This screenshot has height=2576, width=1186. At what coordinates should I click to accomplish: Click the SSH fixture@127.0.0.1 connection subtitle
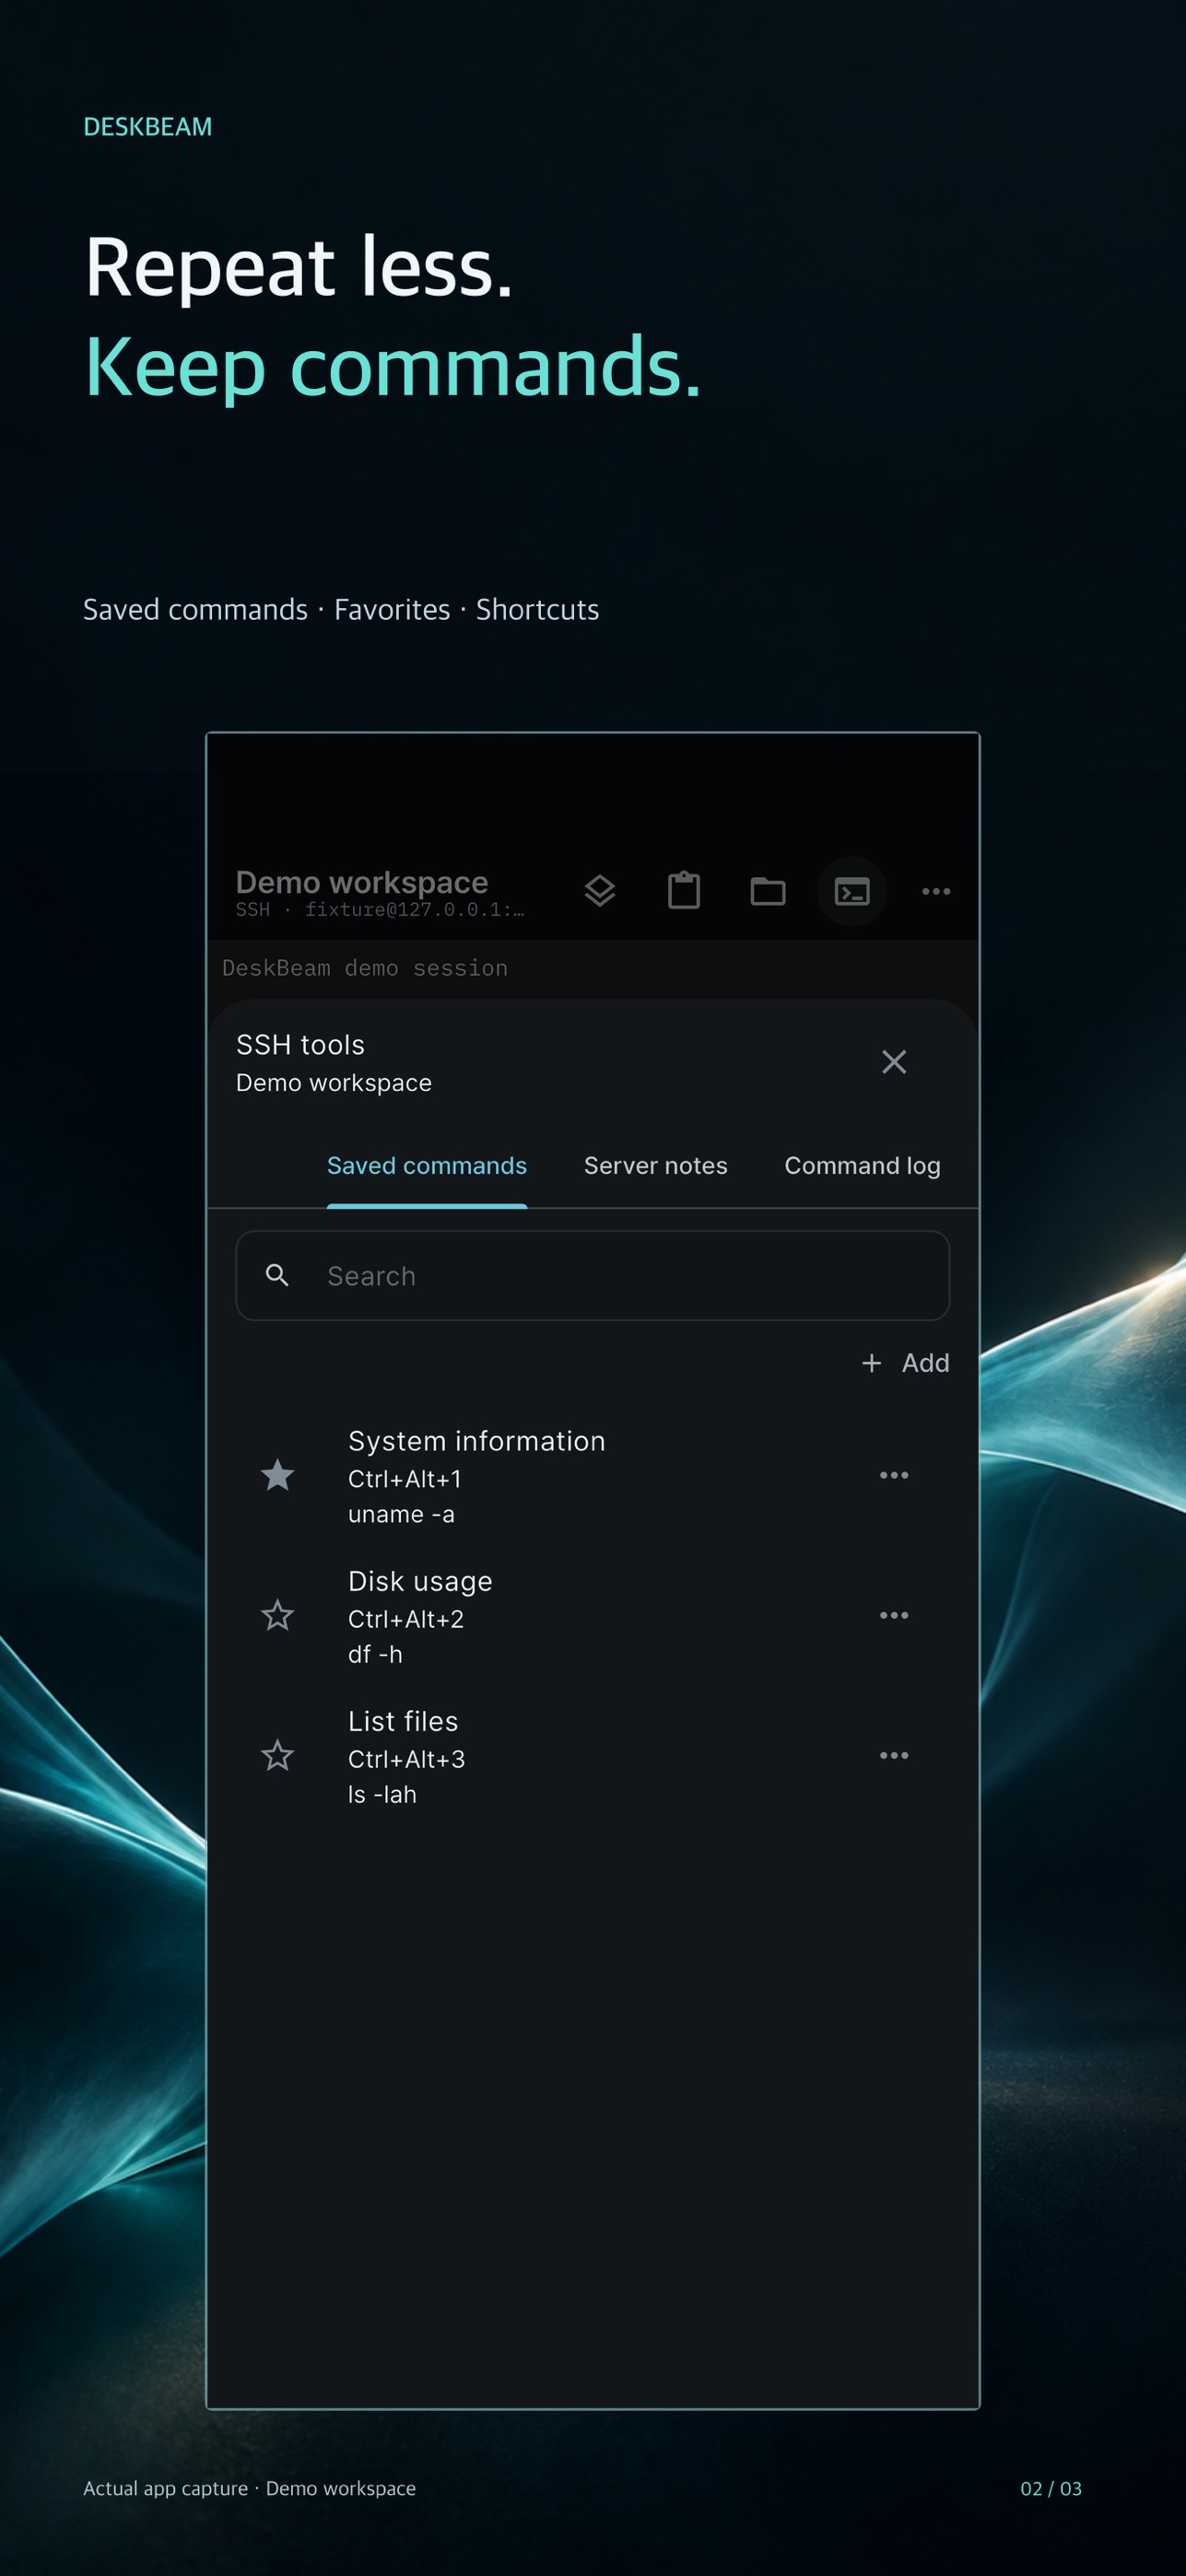tap(380, 909)
